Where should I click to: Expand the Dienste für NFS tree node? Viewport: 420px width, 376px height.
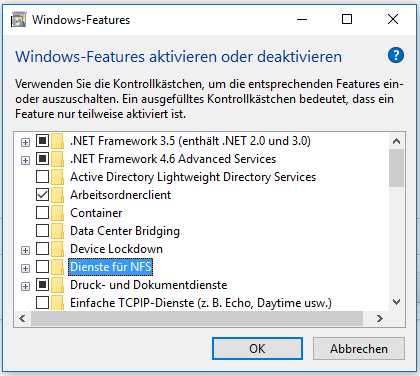(x=25, y=268)
